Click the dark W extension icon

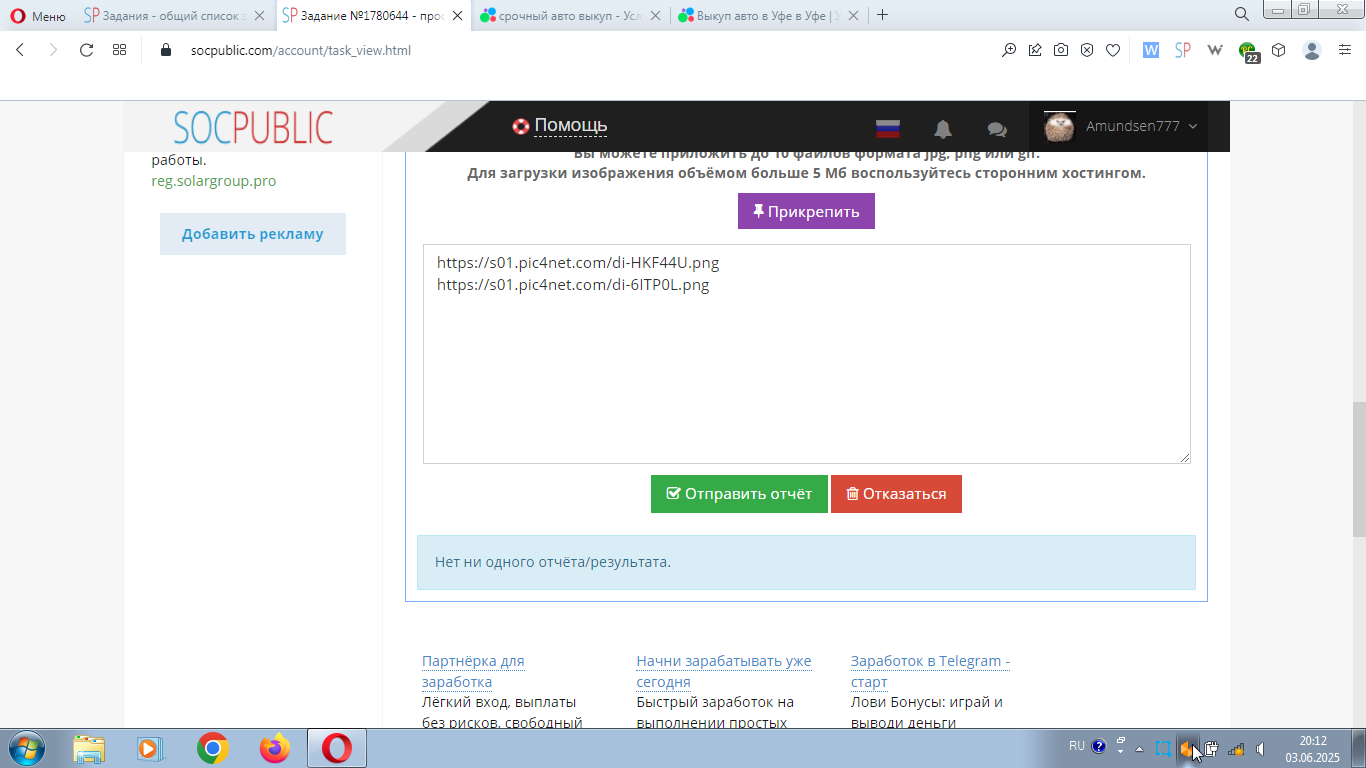[1215, 50]
